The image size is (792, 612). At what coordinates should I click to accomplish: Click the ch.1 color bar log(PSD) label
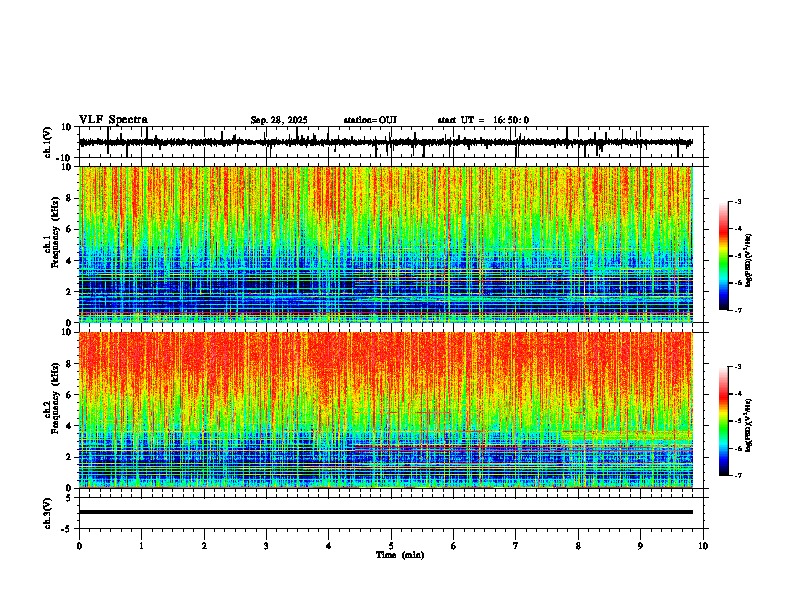(x=749, y=261)
